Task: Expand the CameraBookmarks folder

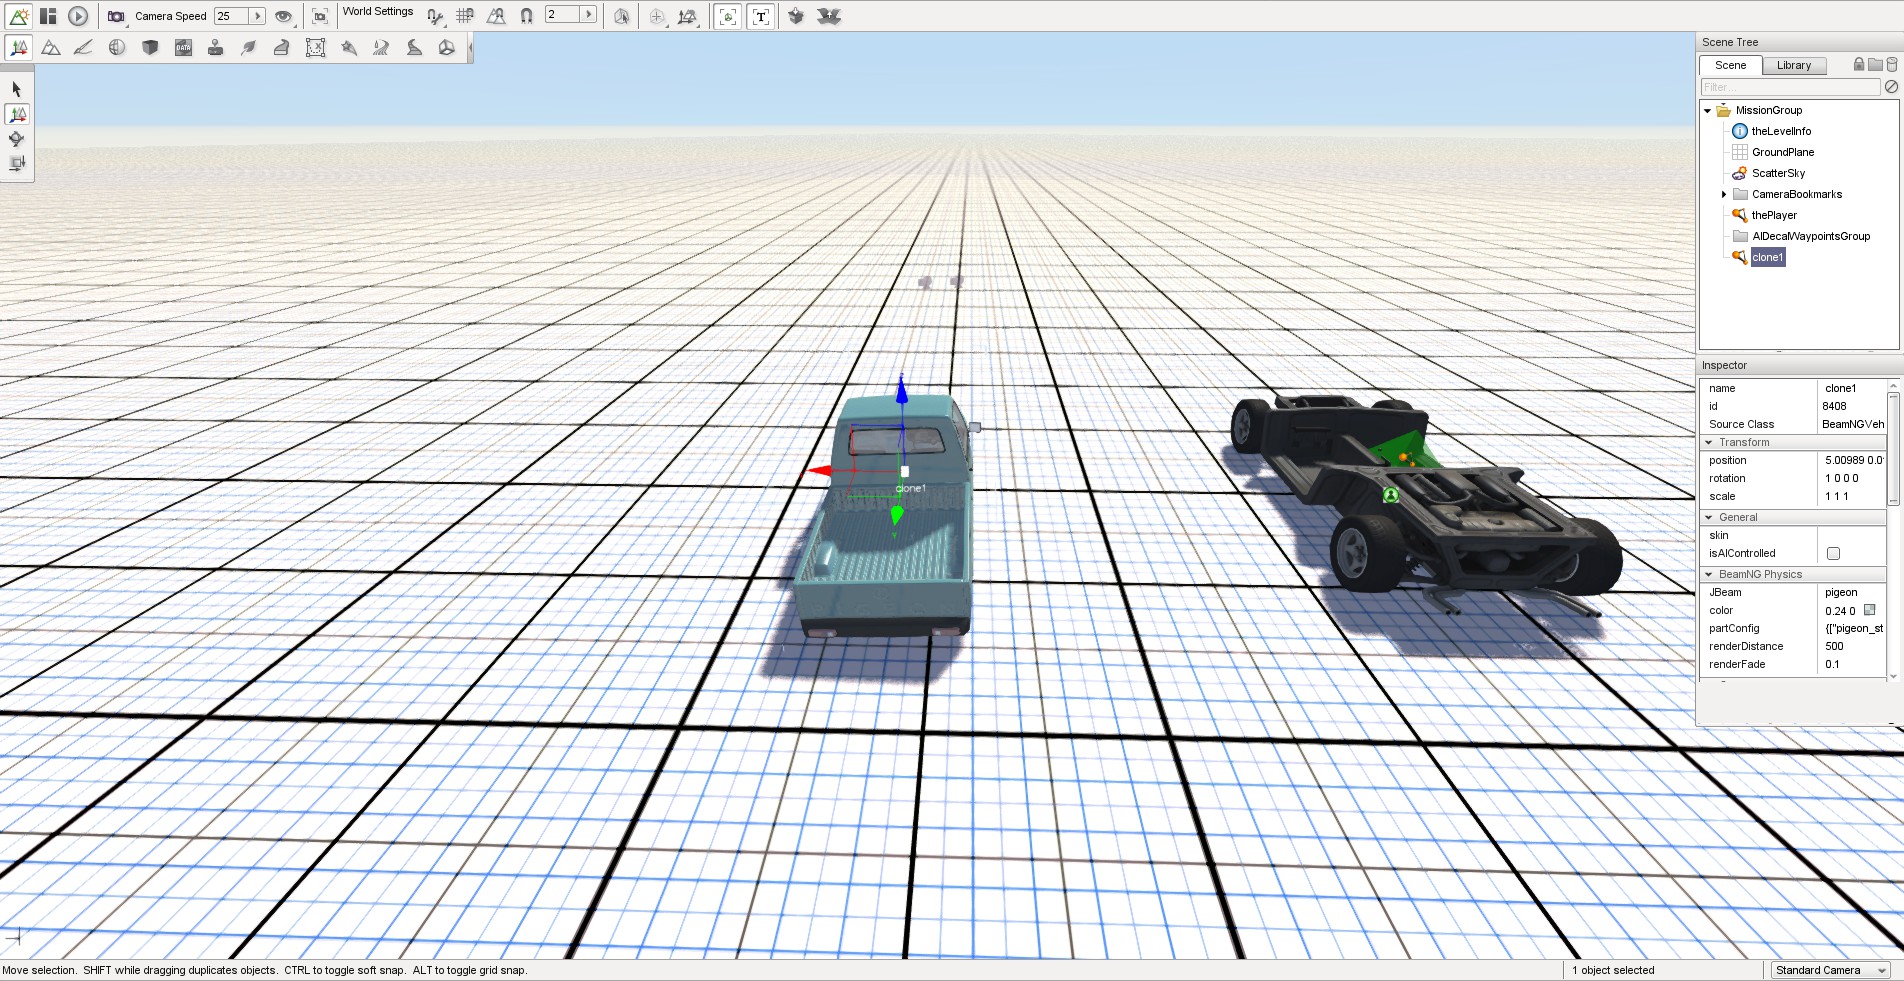Action: [x=1724, y=195]
